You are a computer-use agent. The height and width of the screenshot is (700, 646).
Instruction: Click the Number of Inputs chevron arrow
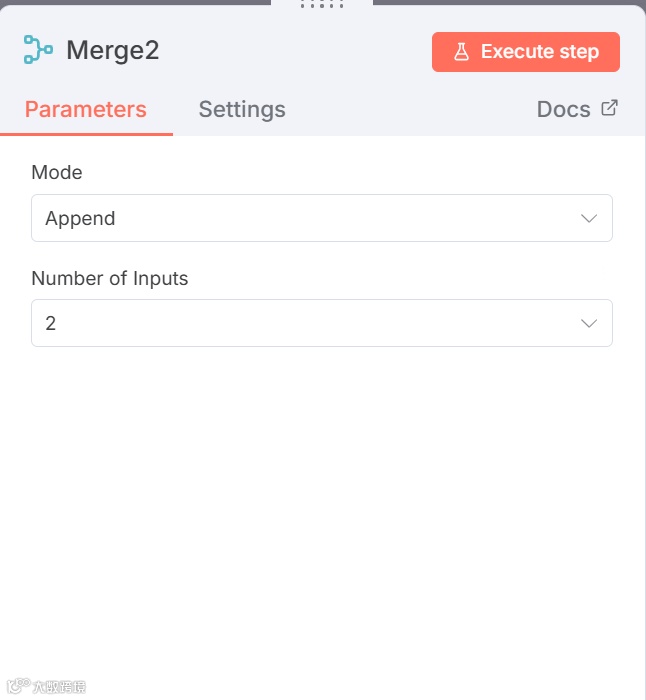pyautogui.click(x=589, y=324)
